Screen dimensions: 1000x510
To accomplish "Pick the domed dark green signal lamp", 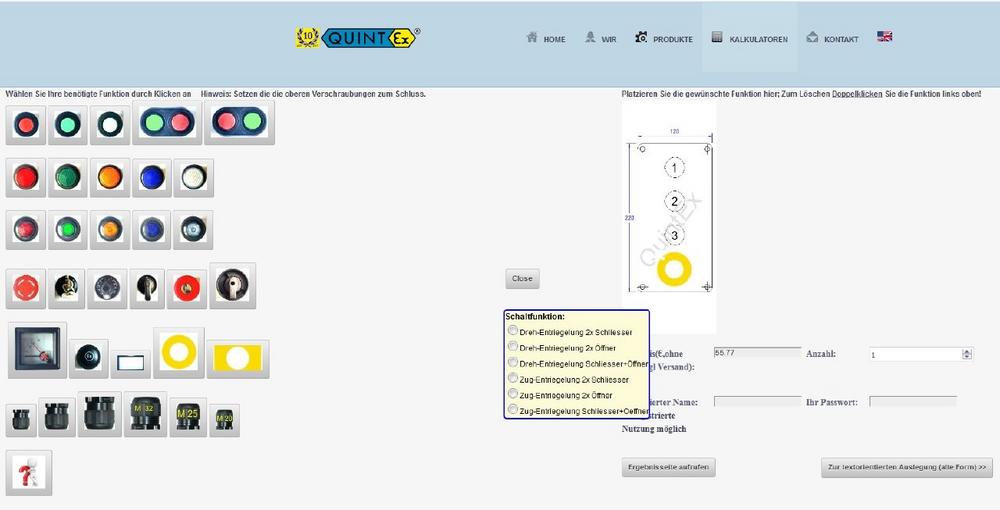I will click(68, 178).
